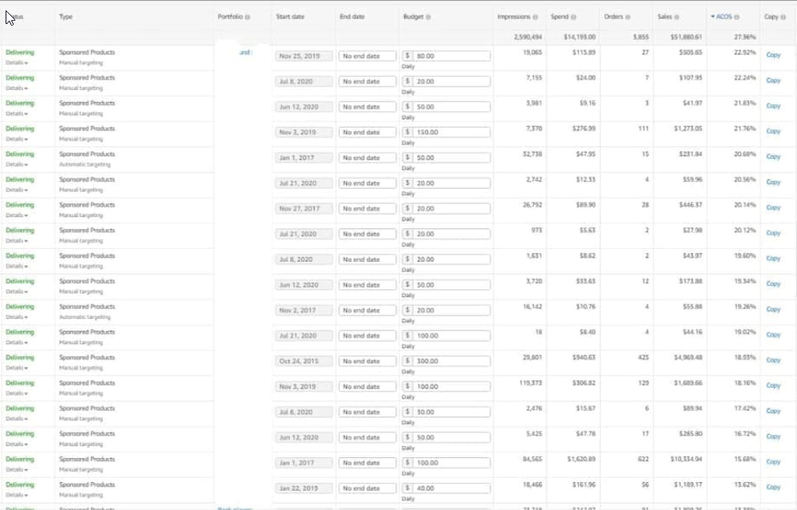This screenshot has width=797, height=510.
Task: Click the Impressions column header
Action: pyautogui.click(x=514, y=17)
